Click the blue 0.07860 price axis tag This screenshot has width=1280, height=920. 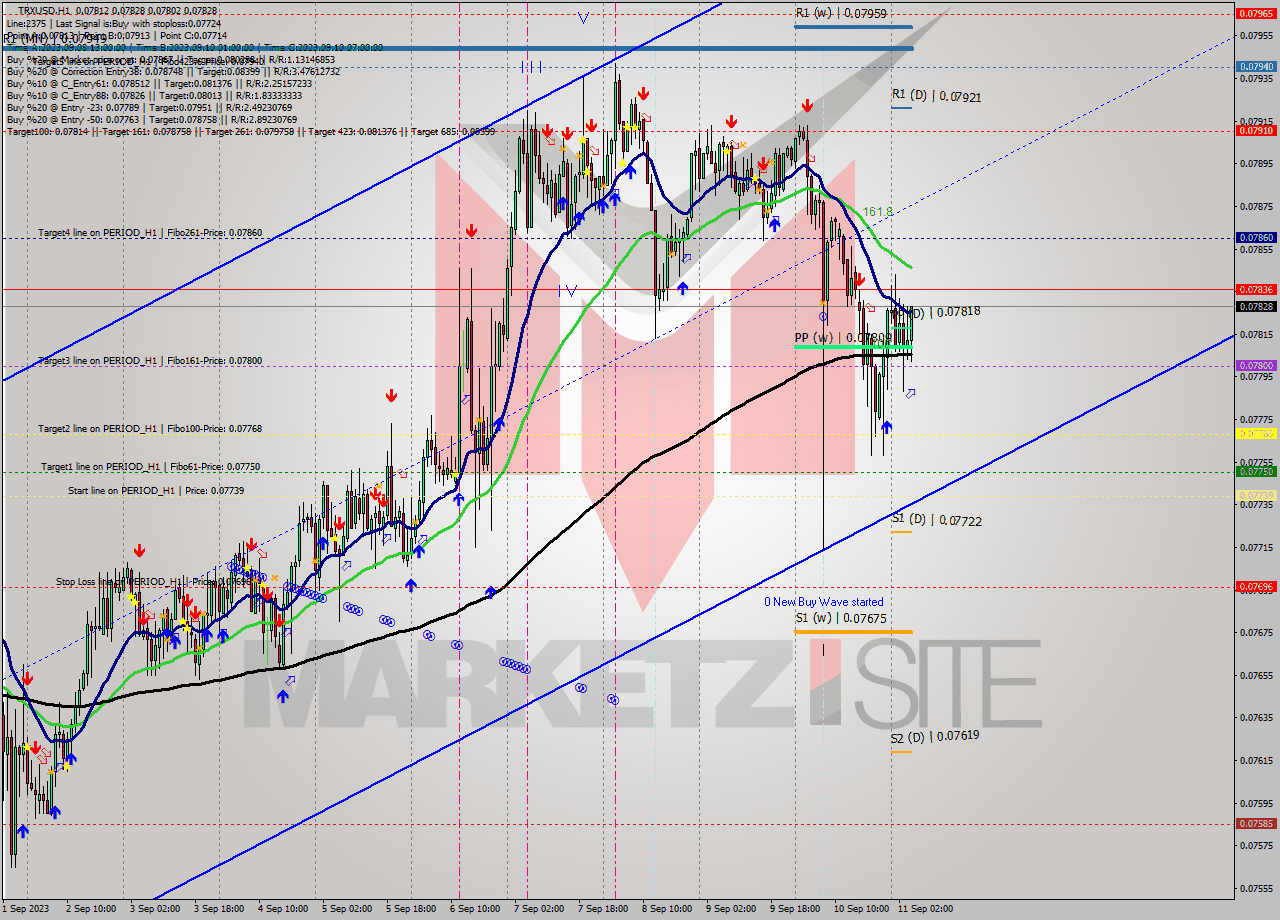[x=1256, y=238]
